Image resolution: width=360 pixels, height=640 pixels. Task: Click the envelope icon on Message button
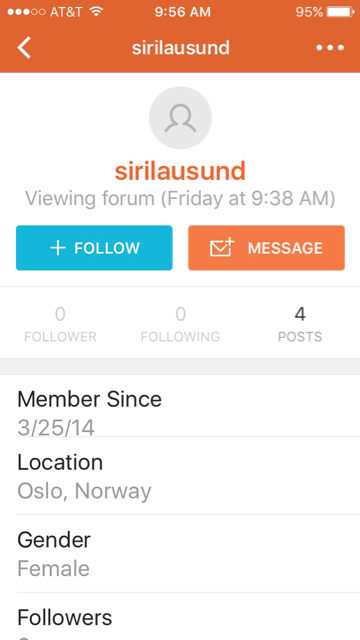222,247
